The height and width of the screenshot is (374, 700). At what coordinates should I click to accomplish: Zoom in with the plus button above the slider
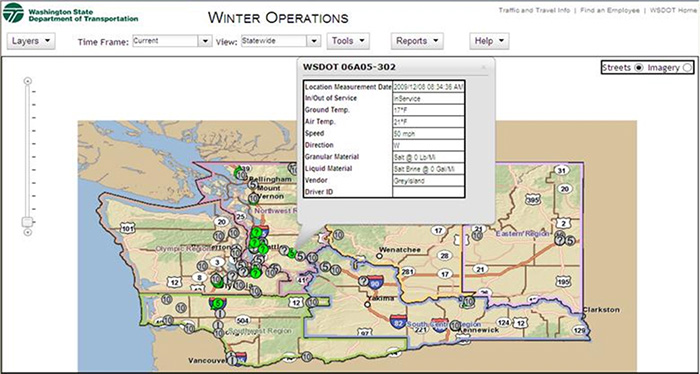(x=27, y=81)
